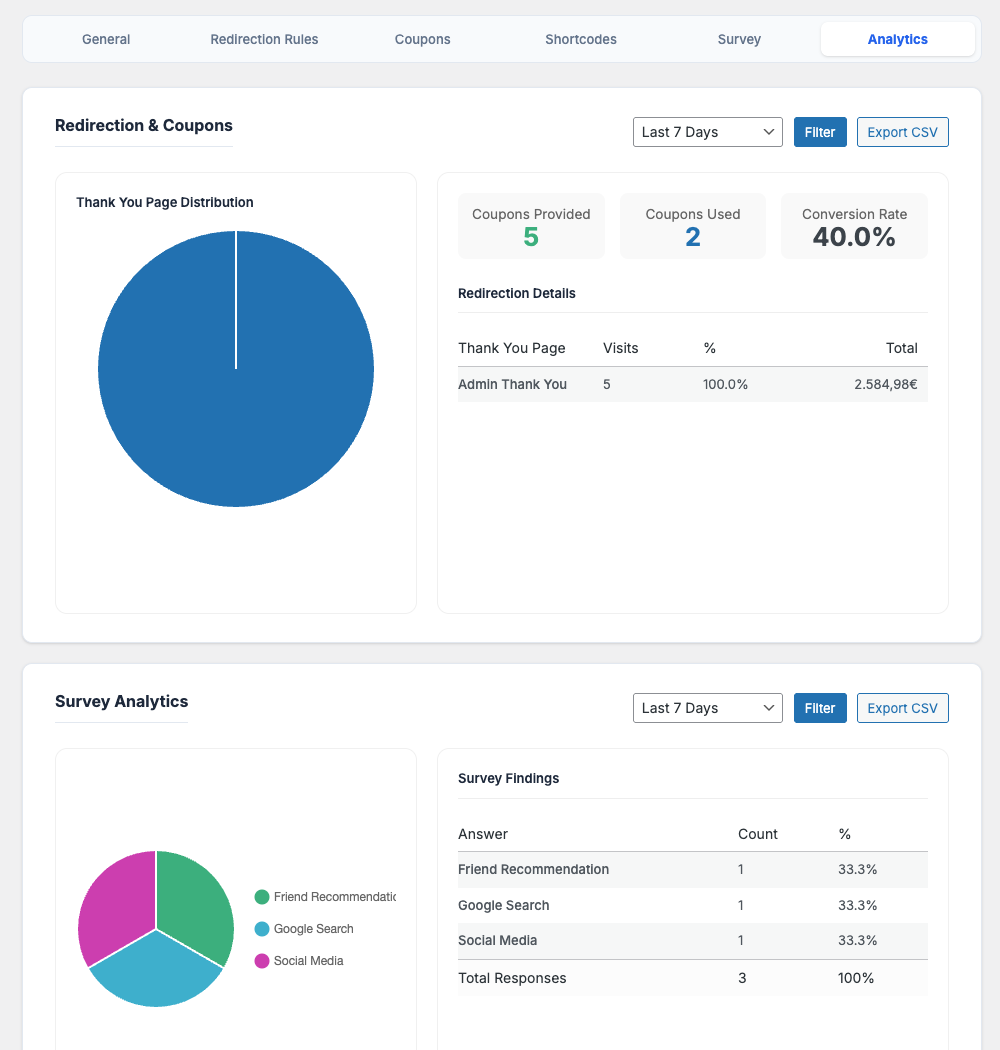Click the active Analytics tab
The width and height of the screenshot is (1000, 1050).
point(897,39)
